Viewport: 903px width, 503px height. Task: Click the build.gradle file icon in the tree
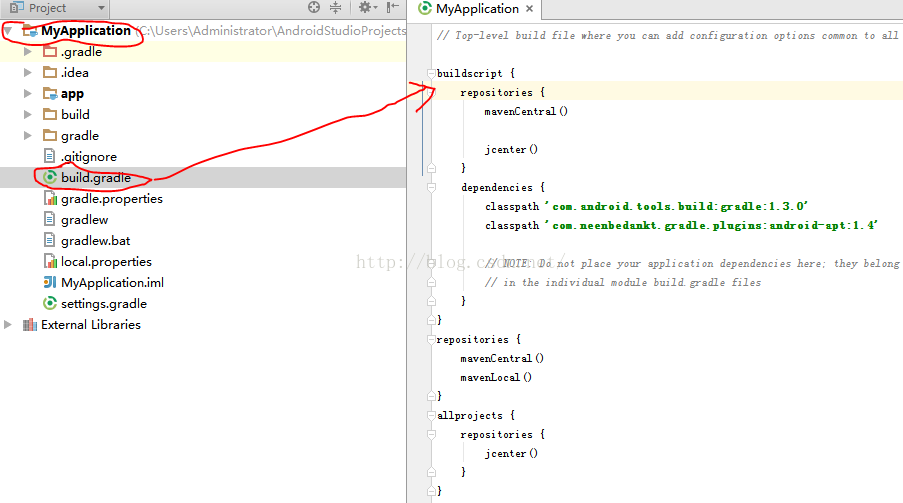(50, 177)
